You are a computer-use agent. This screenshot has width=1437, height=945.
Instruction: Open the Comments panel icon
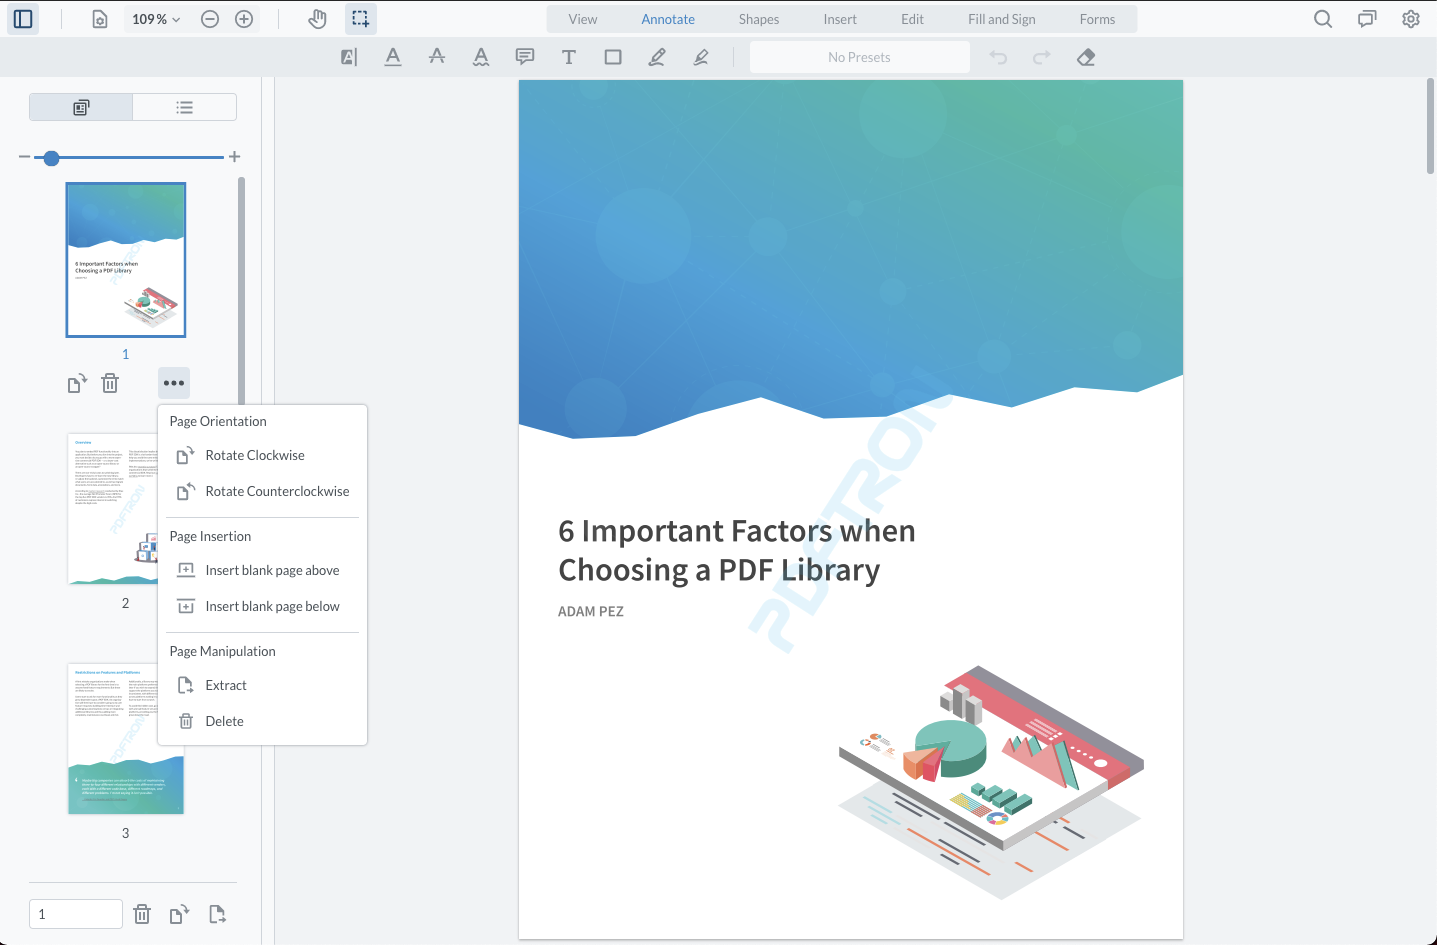click(x=1367, y=19)
